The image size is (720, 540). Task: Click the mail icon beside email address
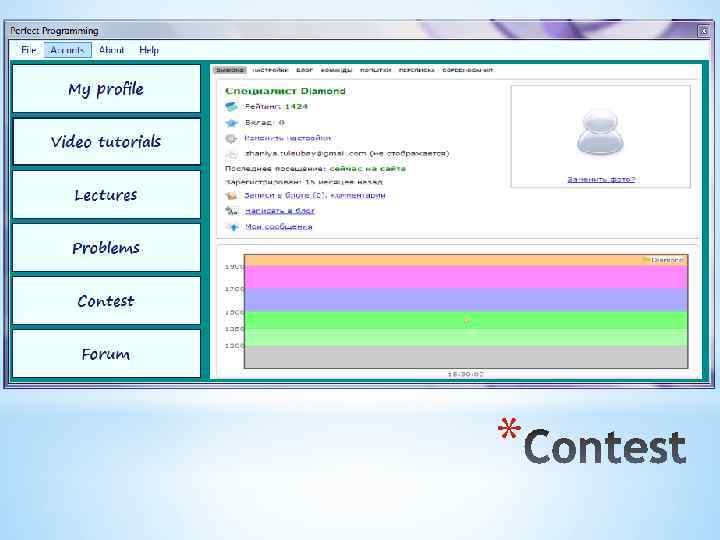click(x=232, y=154)
